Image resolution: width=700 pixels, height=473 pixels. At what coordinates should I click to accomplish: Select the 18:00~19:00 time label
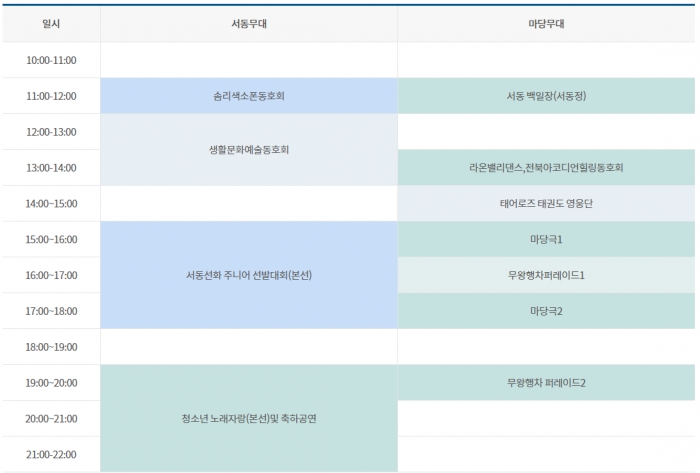(x=51, y=347)
